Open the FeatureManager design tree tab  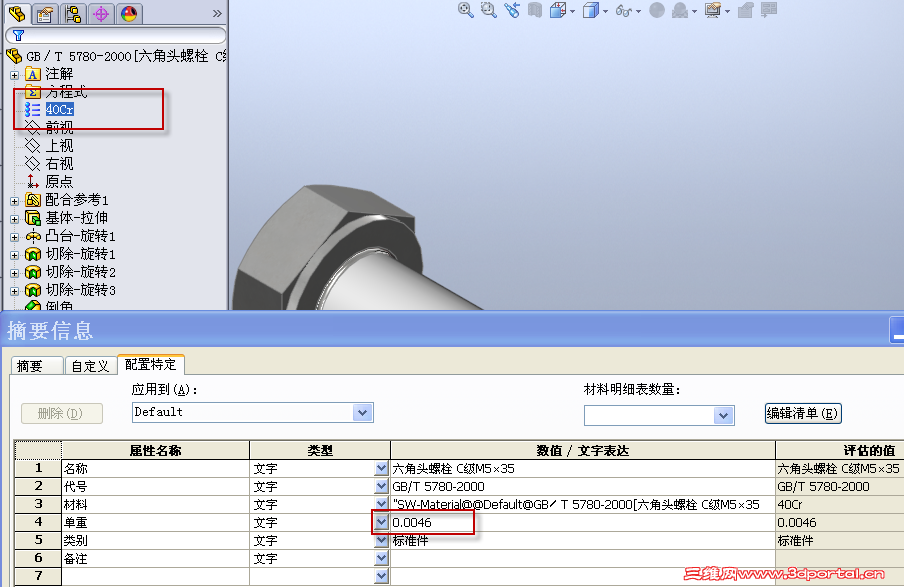[x=17, y=13]
